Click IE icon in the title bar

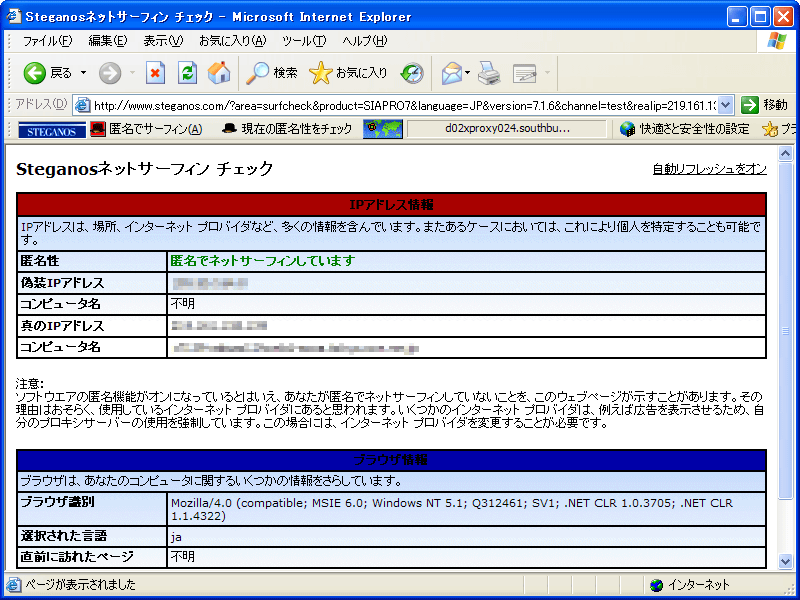coord(14,16)
